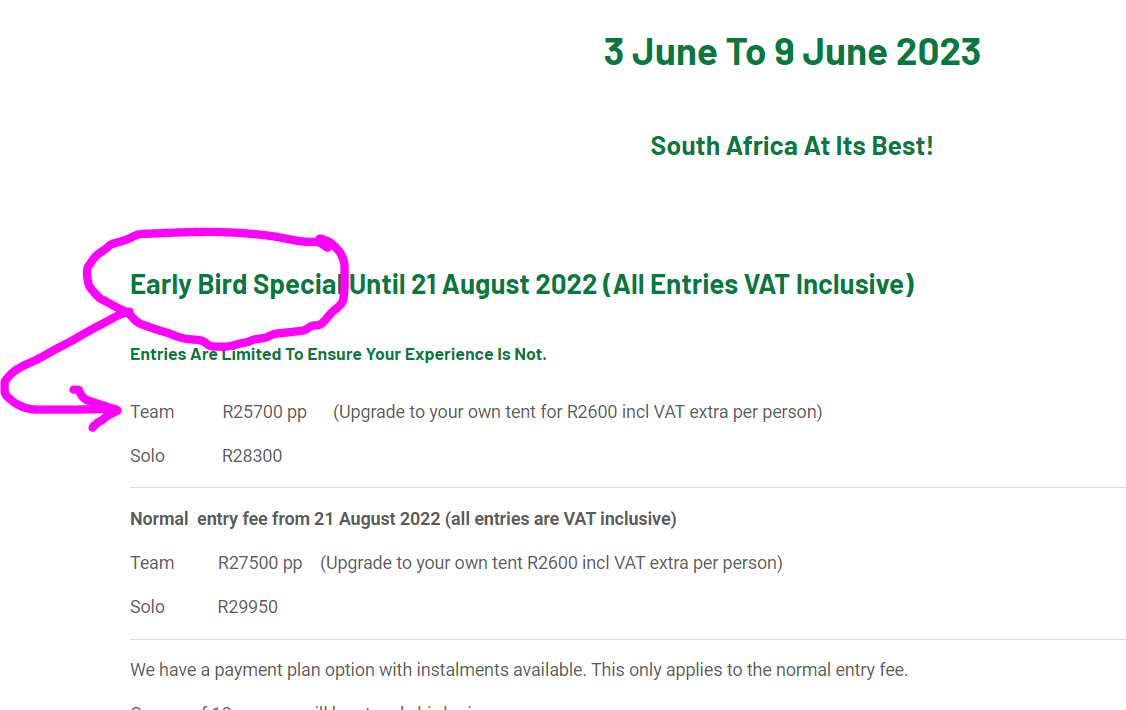
Task: Click the normal fee tent upgrade note
Action: (x=551, y=563)
